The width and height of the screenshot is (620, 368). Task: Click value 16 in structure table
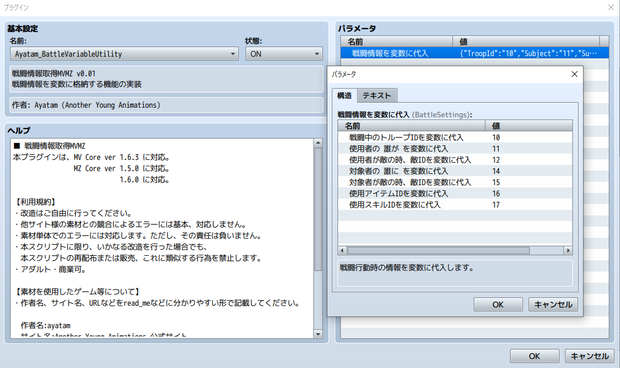coord(496,193)
